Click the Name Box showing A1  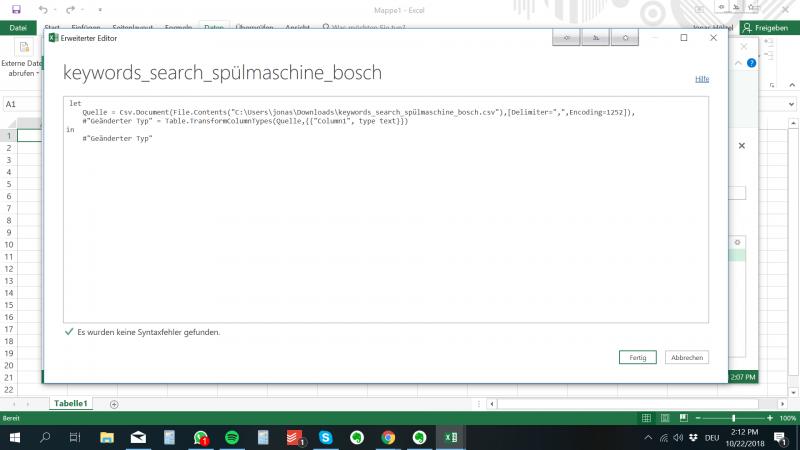pos(21,104)
